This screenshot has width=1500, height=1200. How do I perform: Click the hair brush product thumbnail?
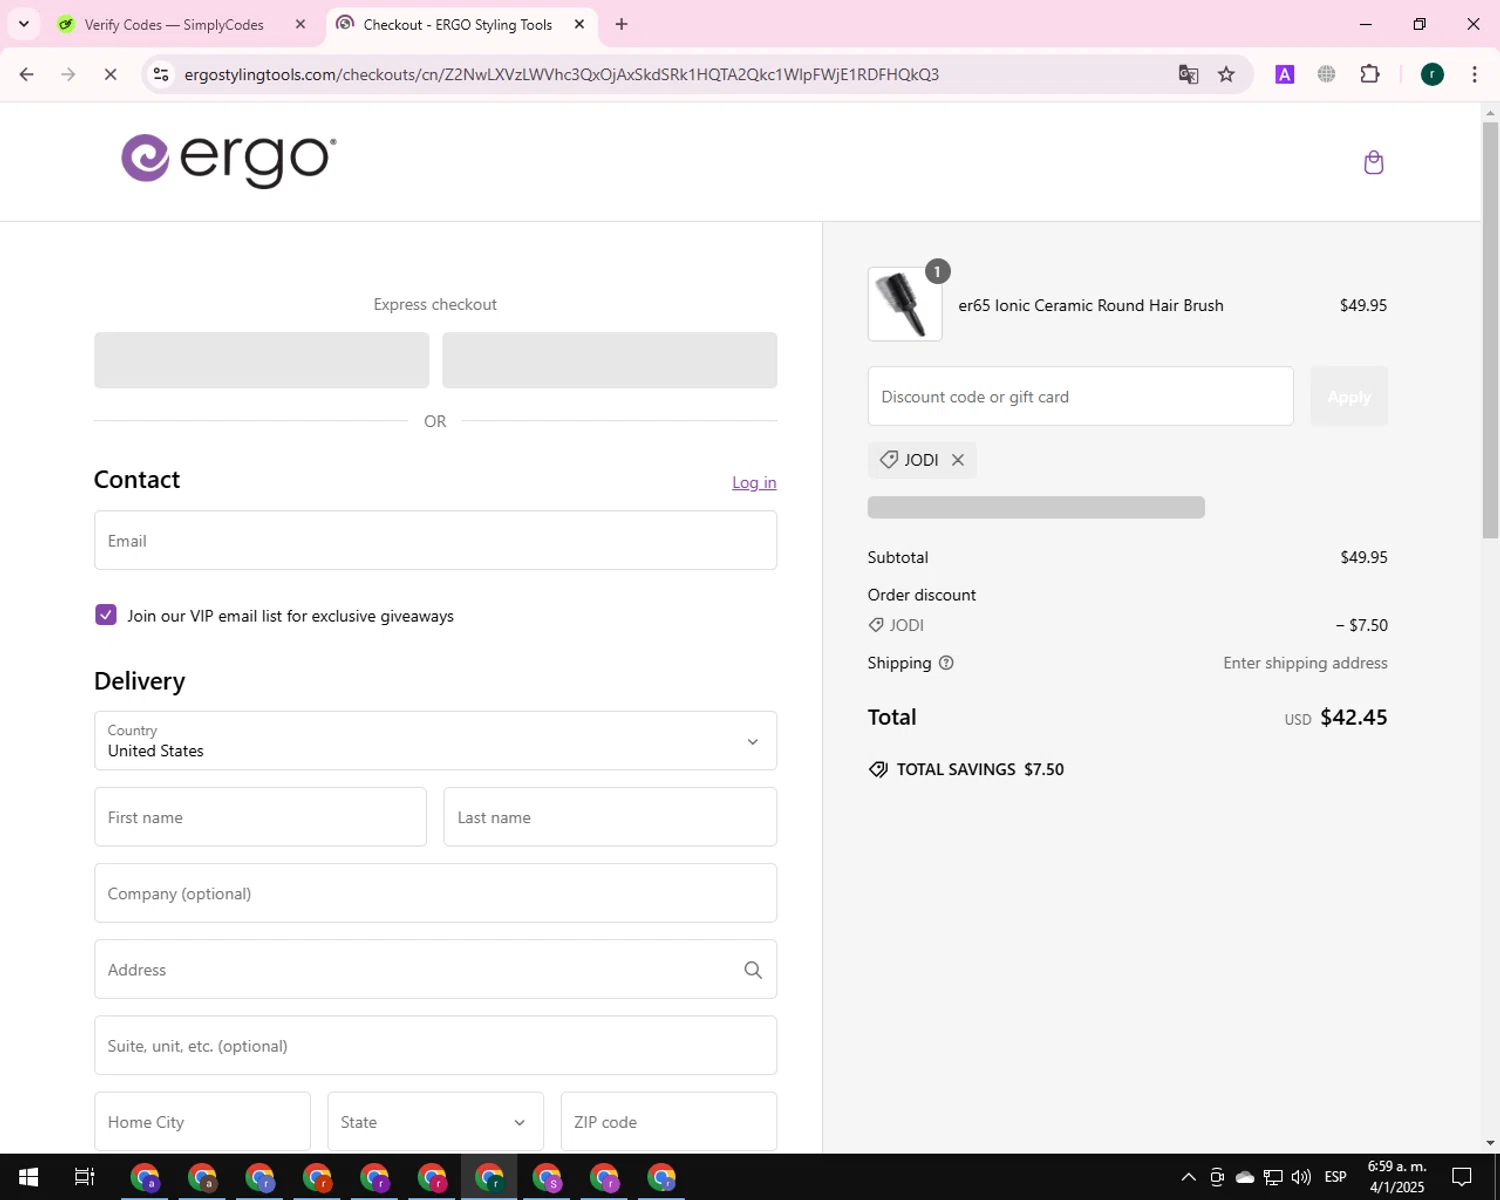point(905,304)
